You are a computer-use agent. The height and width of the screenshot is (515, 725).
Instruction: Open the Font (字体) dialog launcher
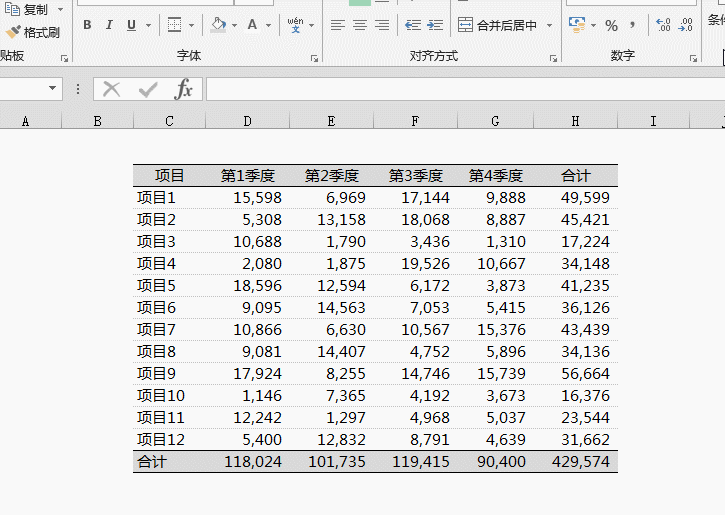point(314,58)
